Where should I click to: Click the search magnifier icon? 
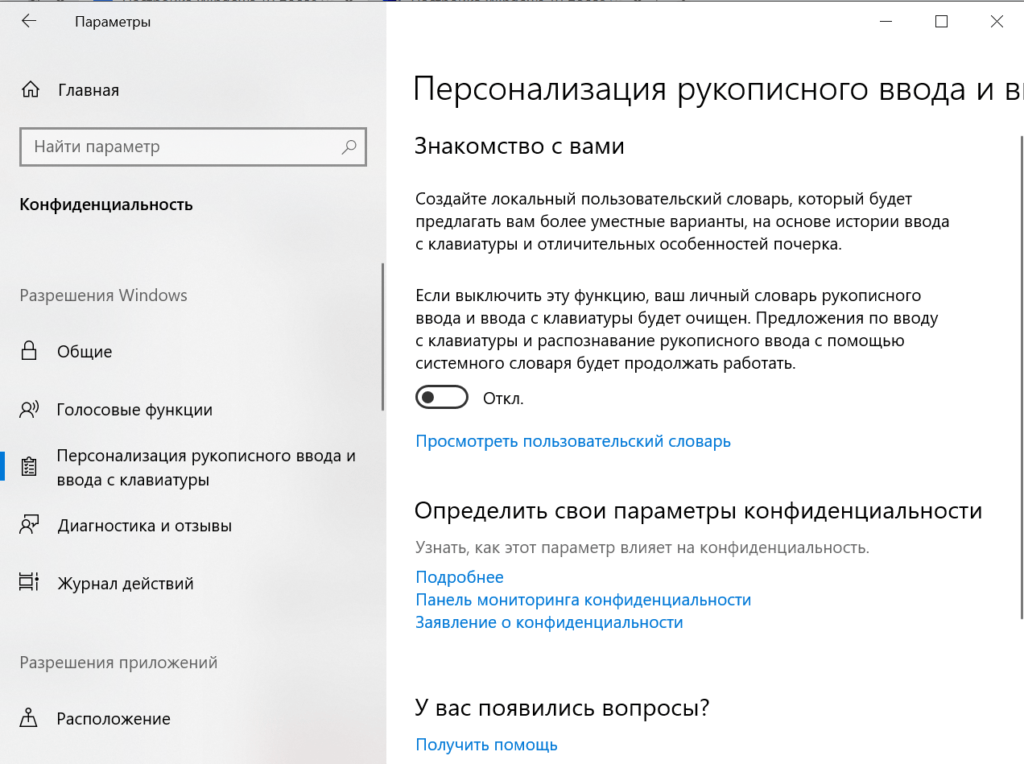pyautogui.click(x=349, y=147)
